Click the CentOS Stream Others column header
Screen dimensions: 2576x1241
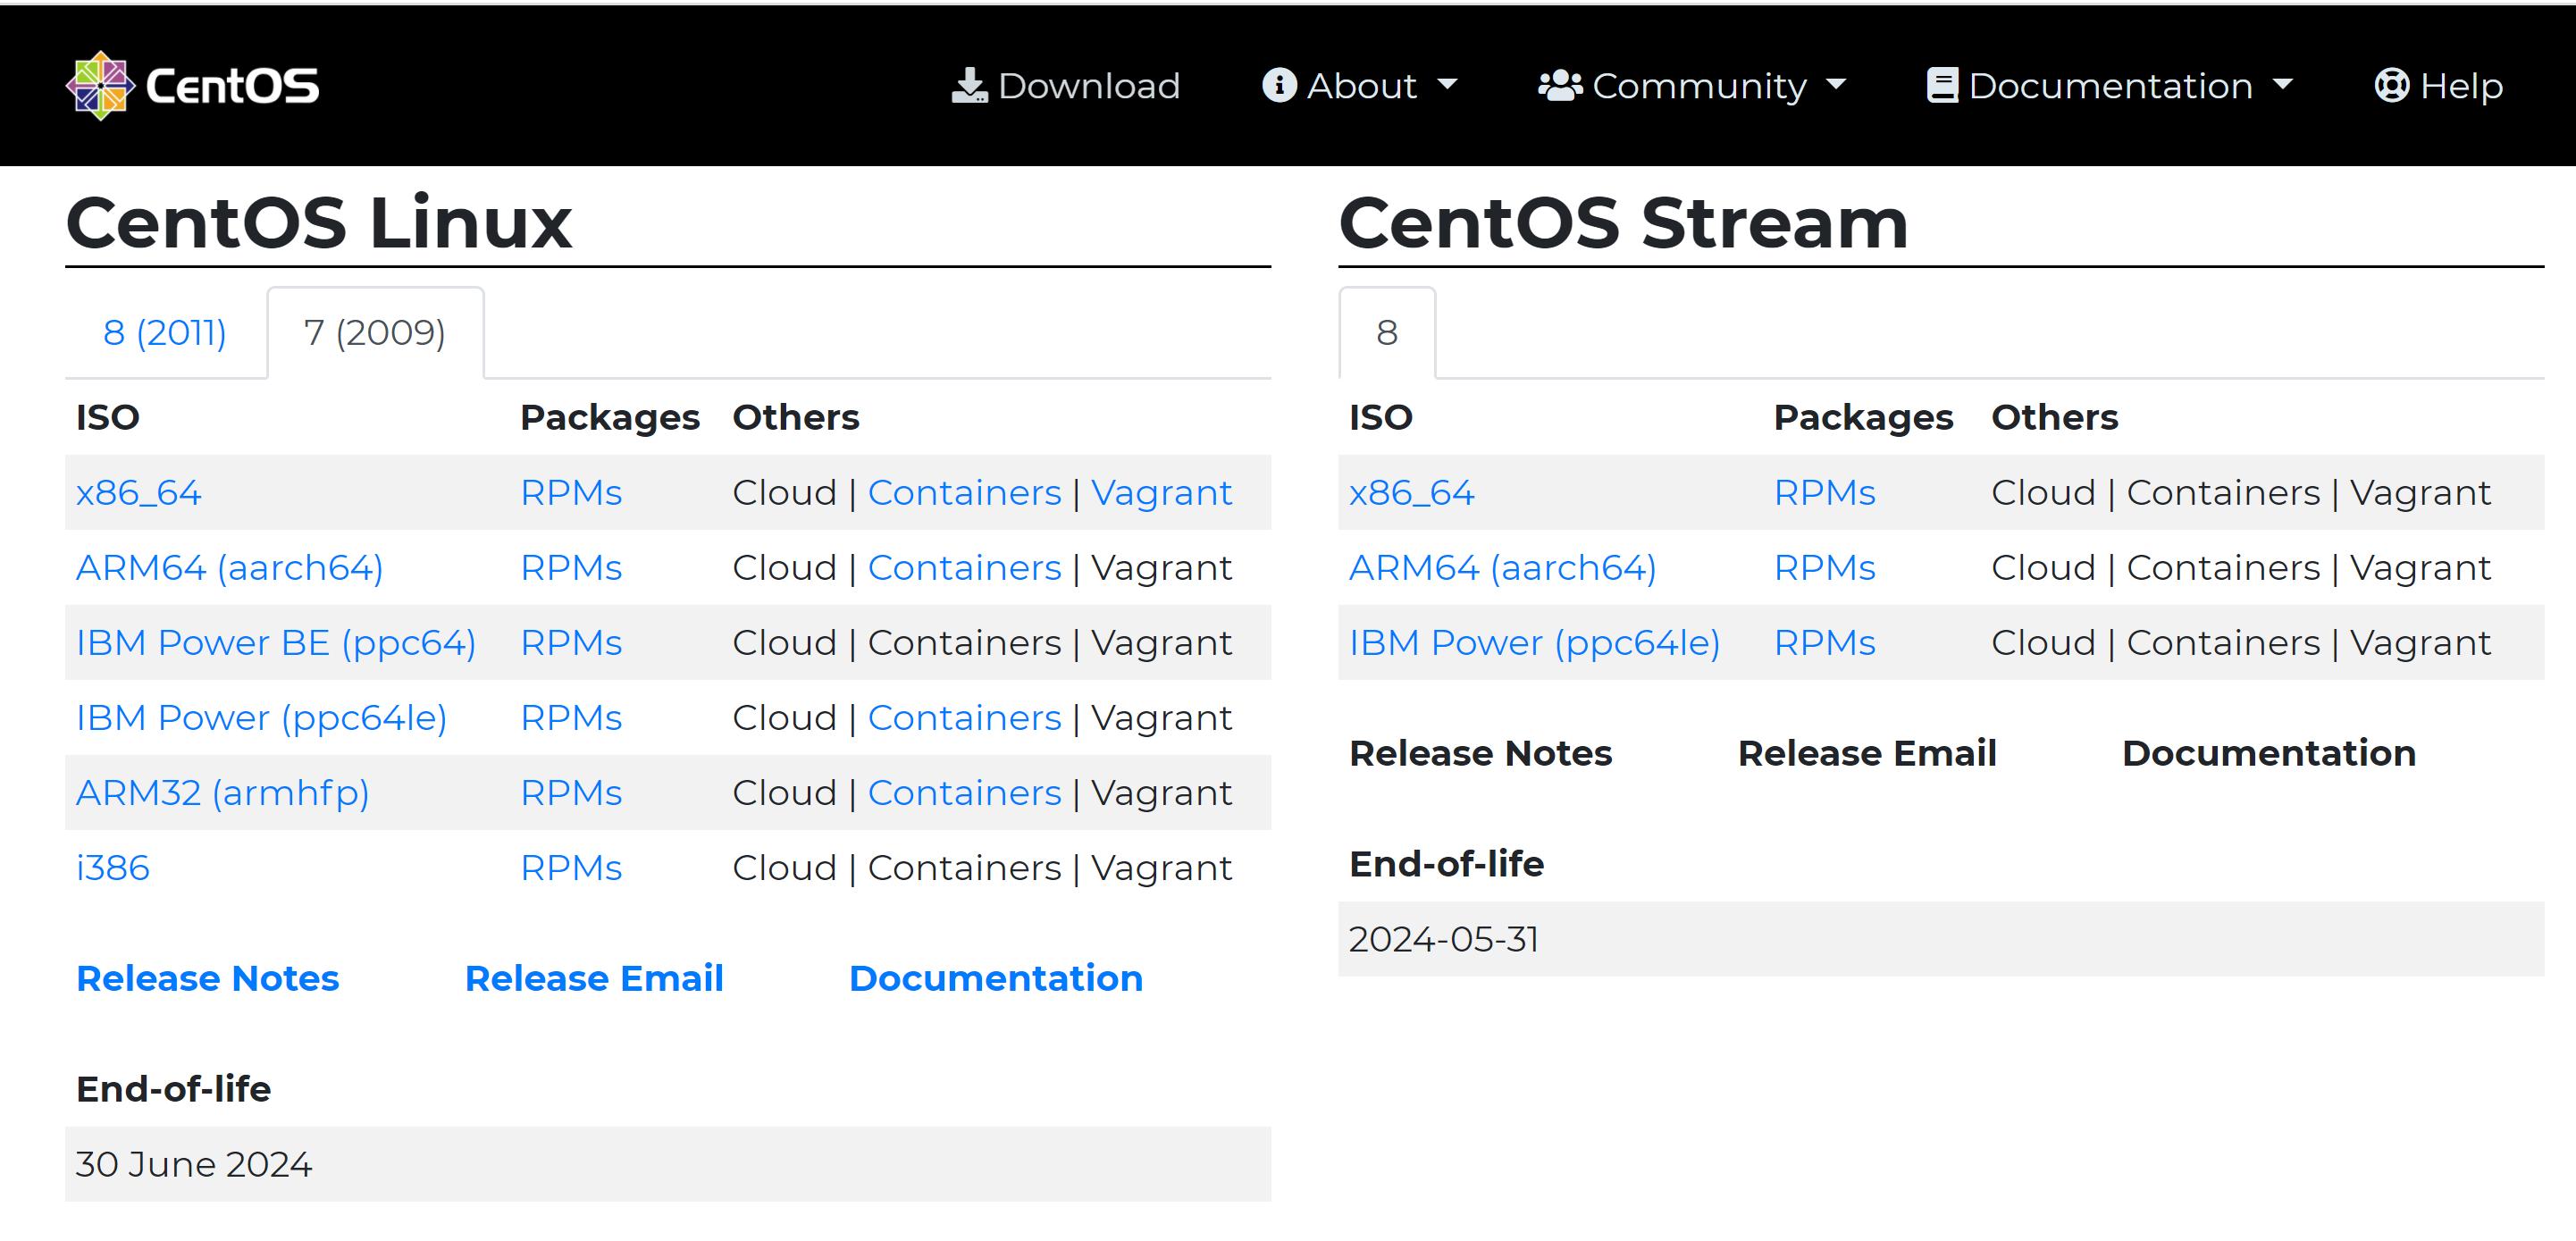pos(2055,417)
